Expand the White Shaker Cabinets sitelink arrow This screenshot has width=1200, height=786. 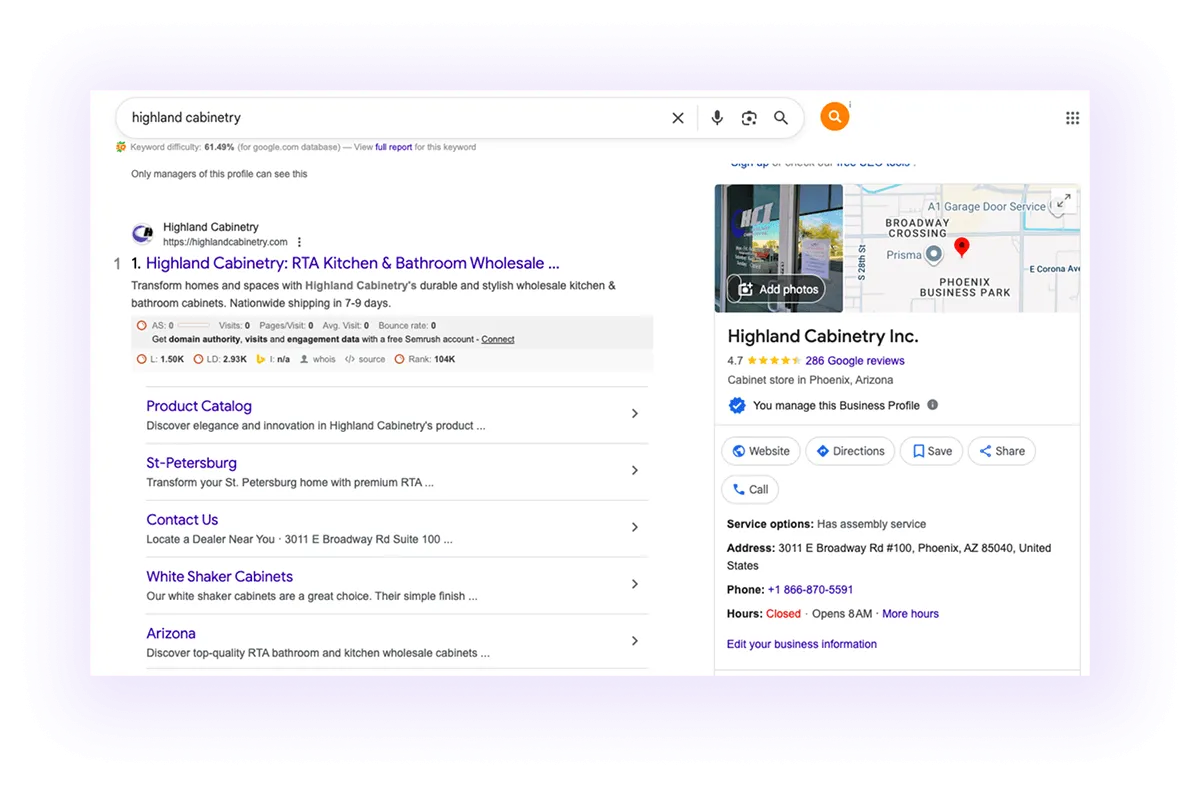(x=634, y=584)
